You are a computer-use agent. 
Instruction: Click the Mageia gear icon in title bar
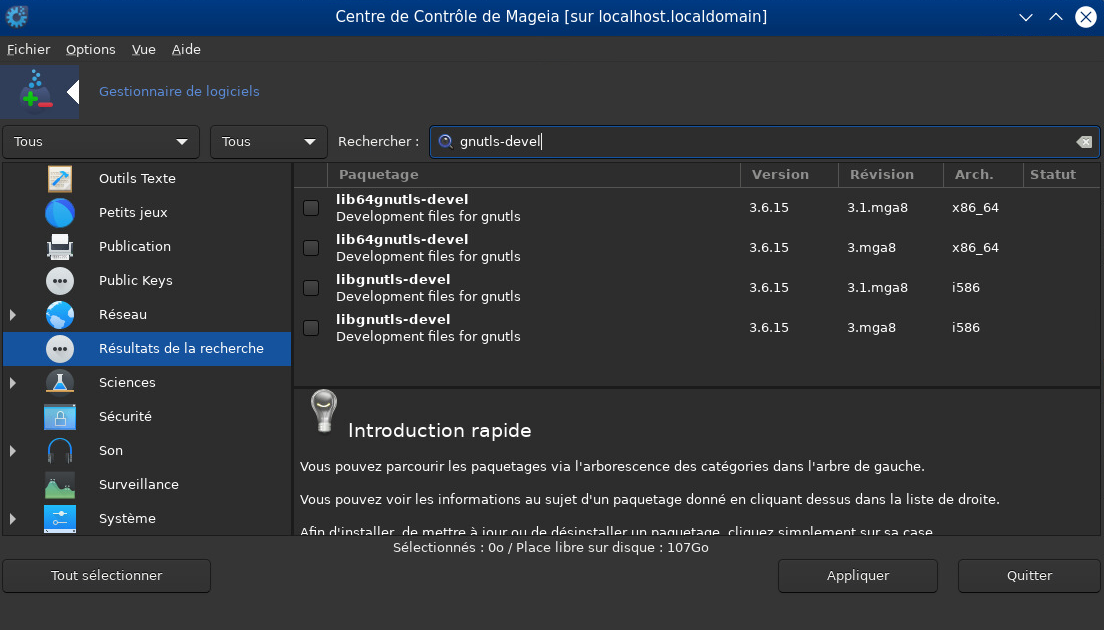pos(17,16)
